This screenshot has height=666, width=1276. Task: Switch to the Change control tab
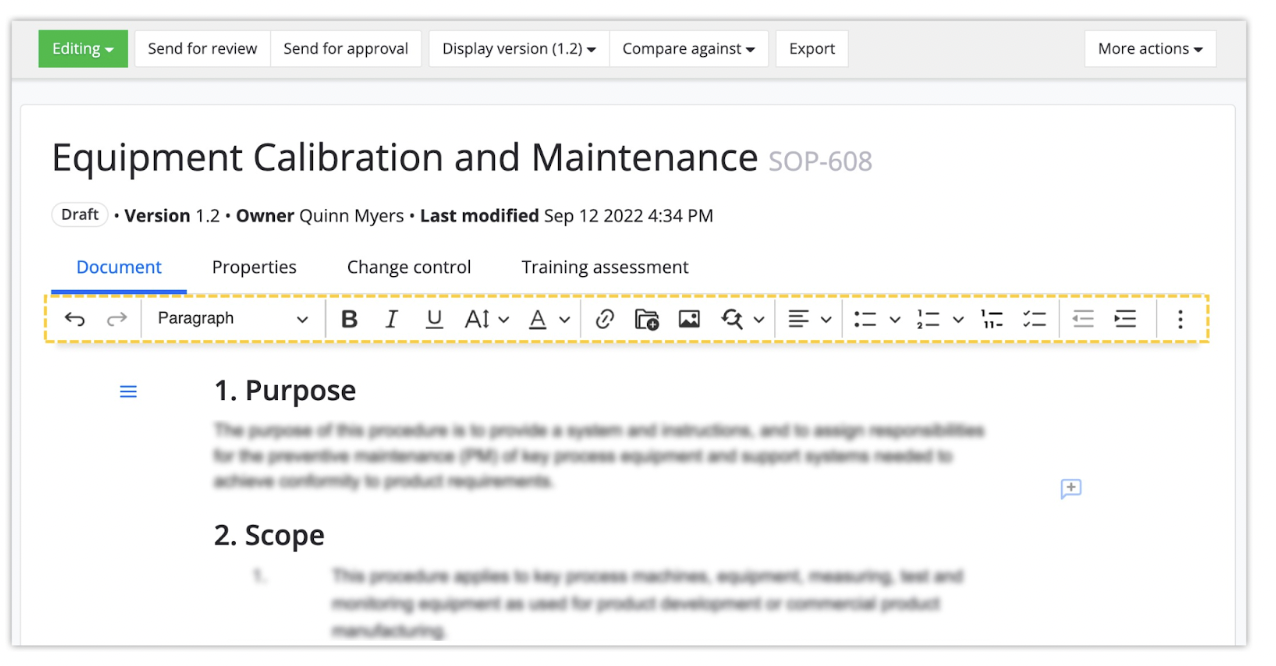coord(409,267)
